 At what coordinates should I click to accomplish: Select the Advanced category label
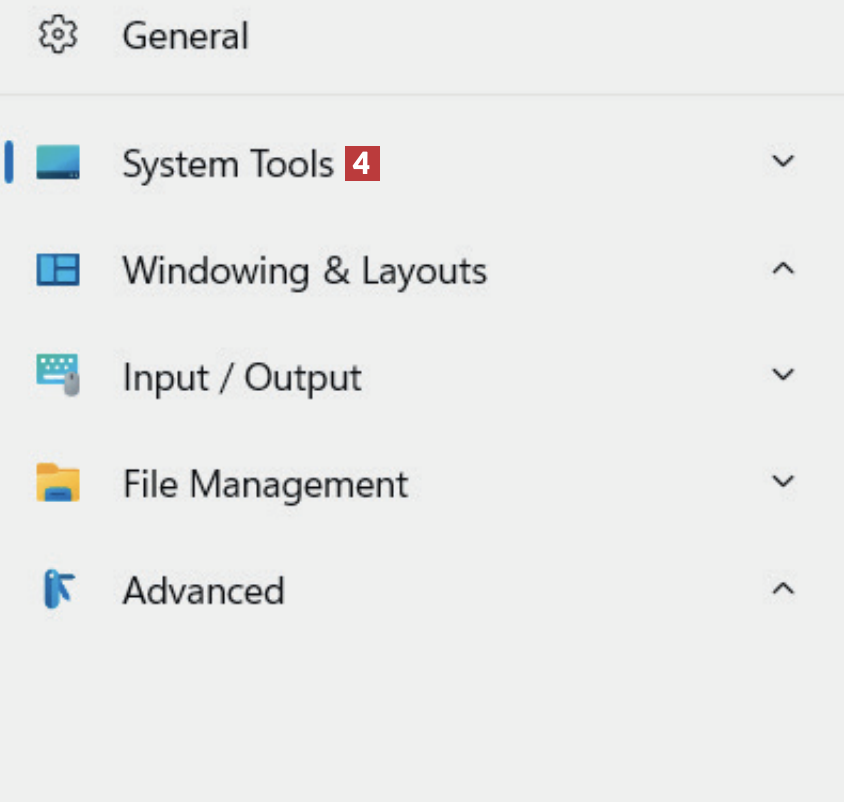pyautogui.click(x=203, y=591)
